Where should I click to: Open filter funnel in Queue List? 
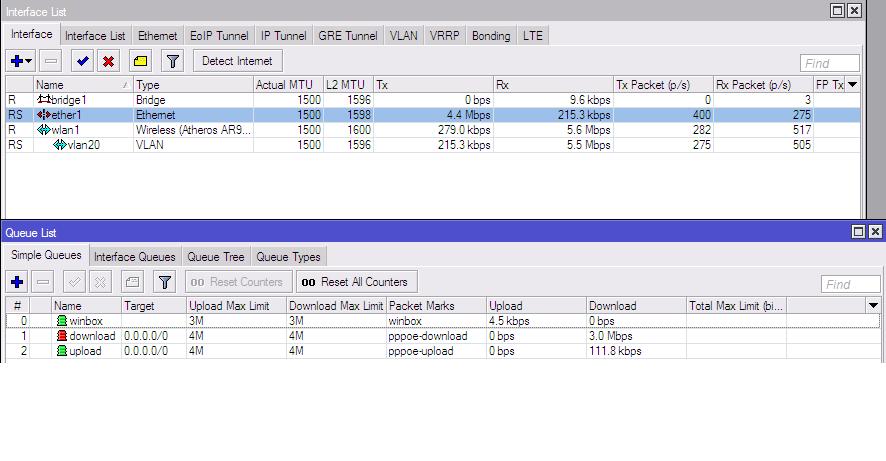pyautogui.click(x=164, y=282)
